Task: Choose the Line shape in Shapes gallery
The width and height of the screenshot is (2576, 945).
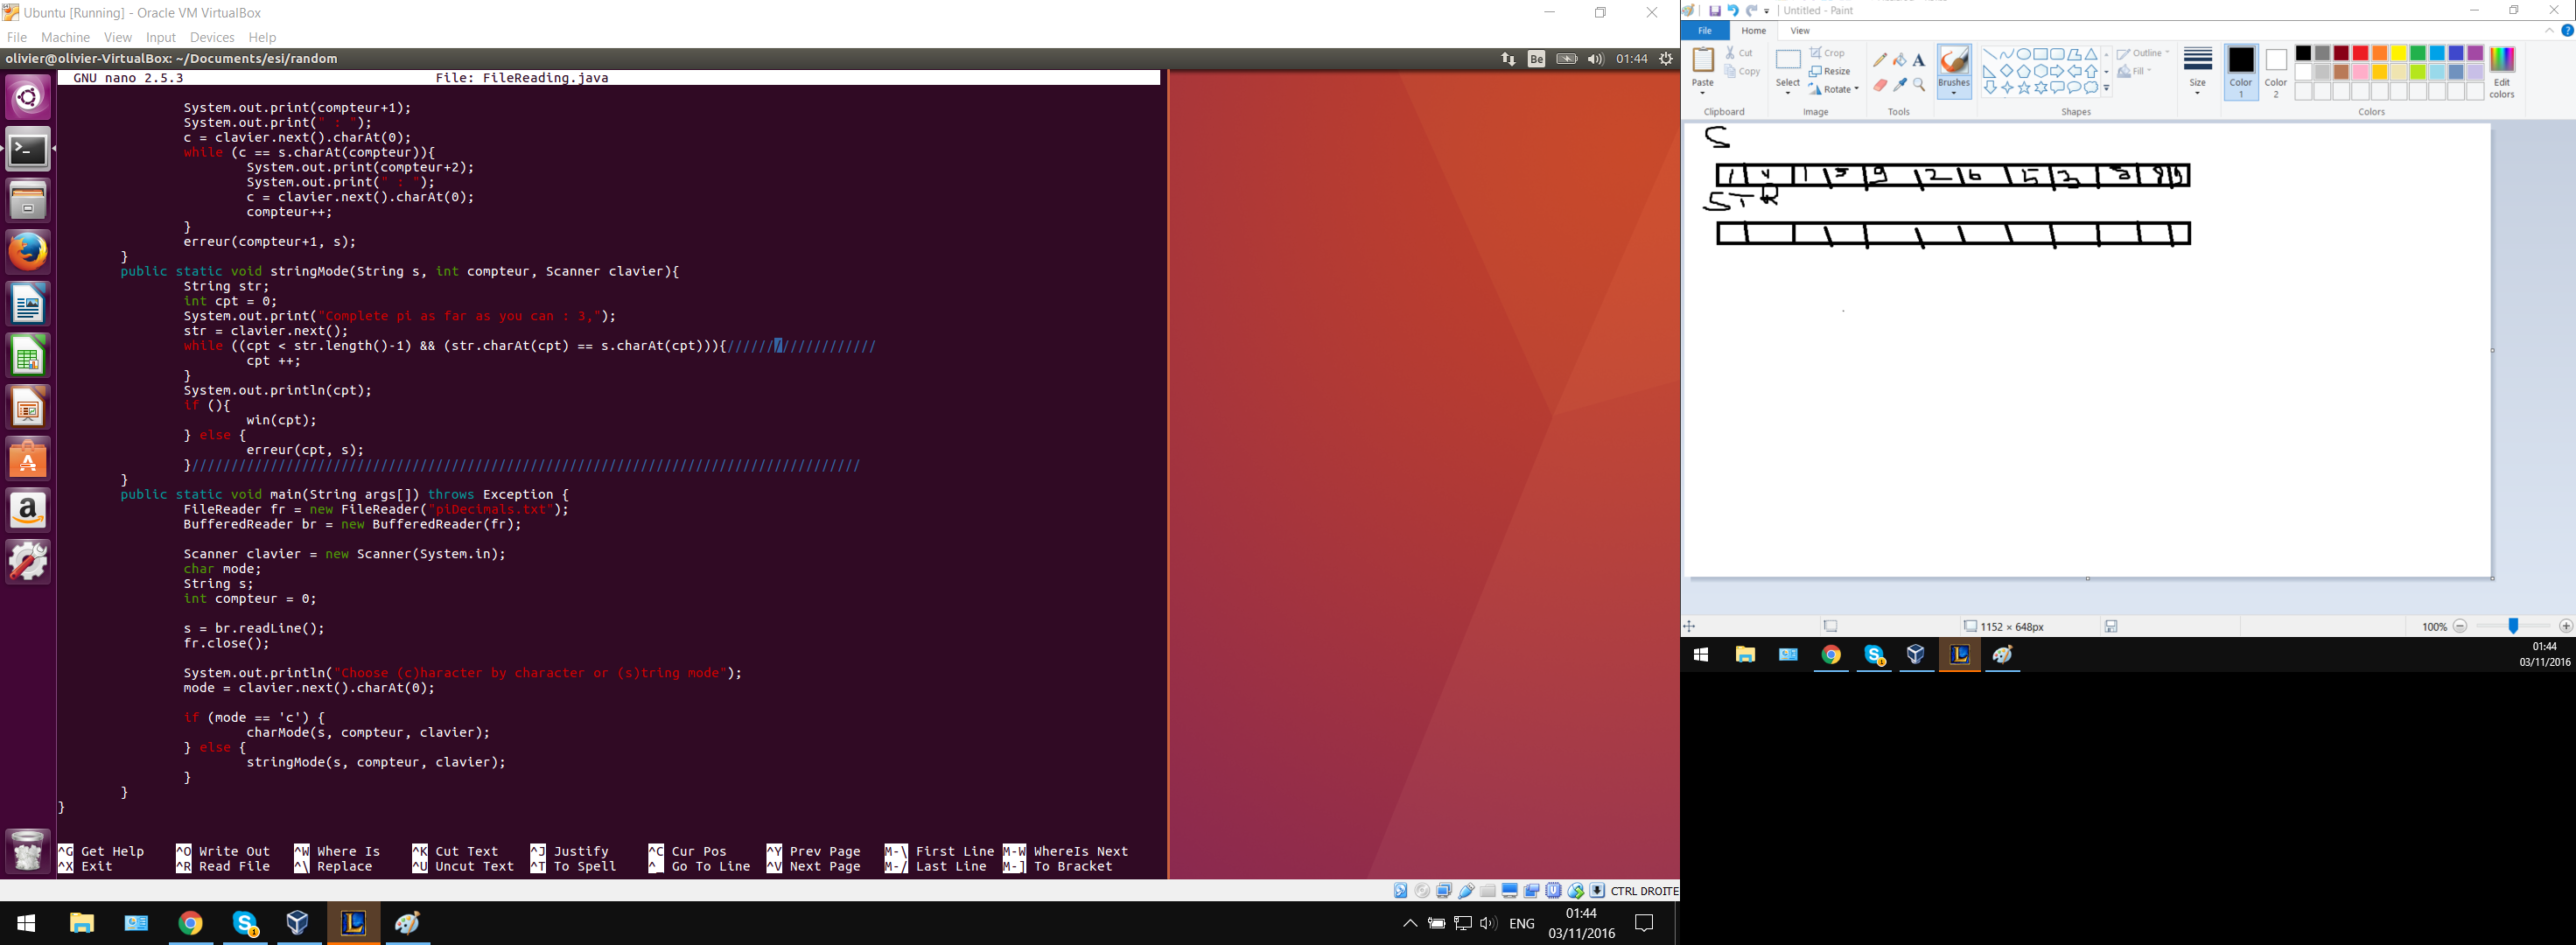Action: click(x=1989, y=55)
